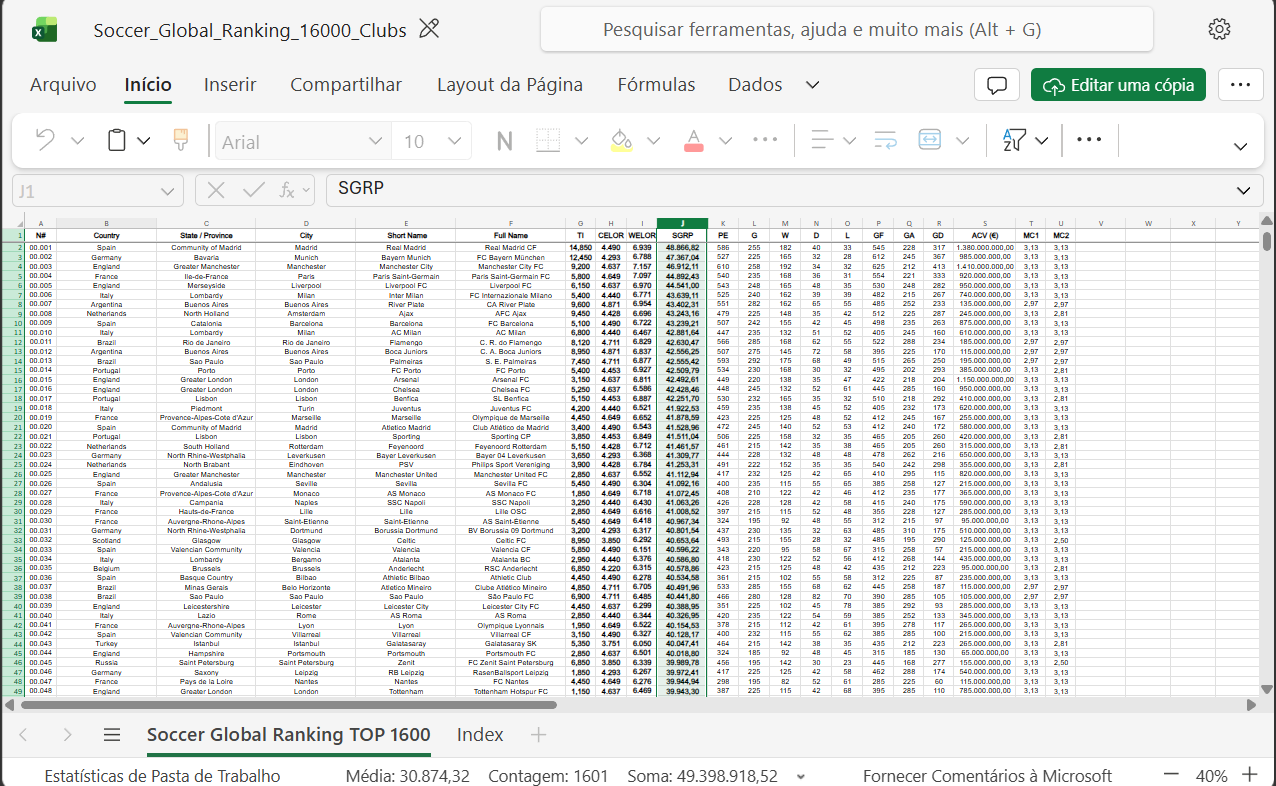
Task: Click the undo arrow icon
Action: pyautogui.click(x=46, y=140)
